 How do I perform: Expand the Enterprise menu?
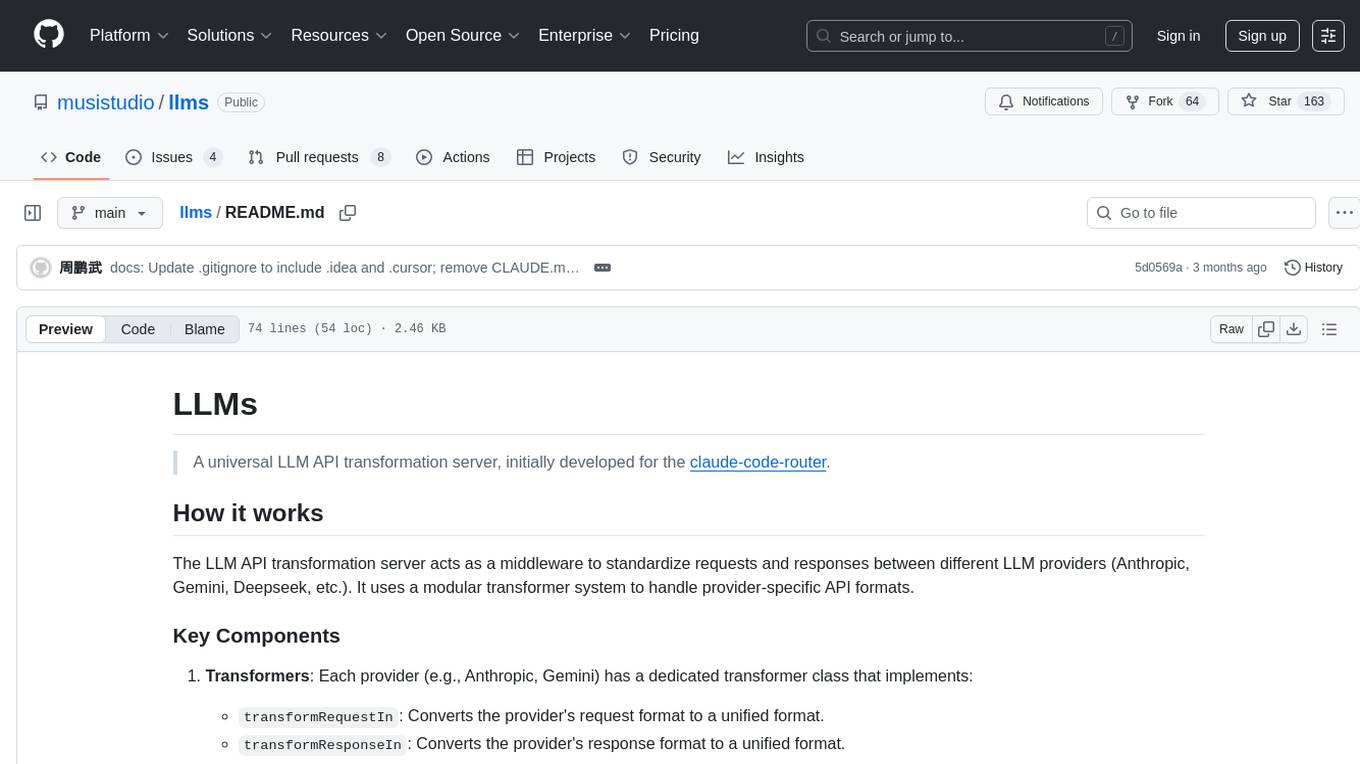point(584,35)
